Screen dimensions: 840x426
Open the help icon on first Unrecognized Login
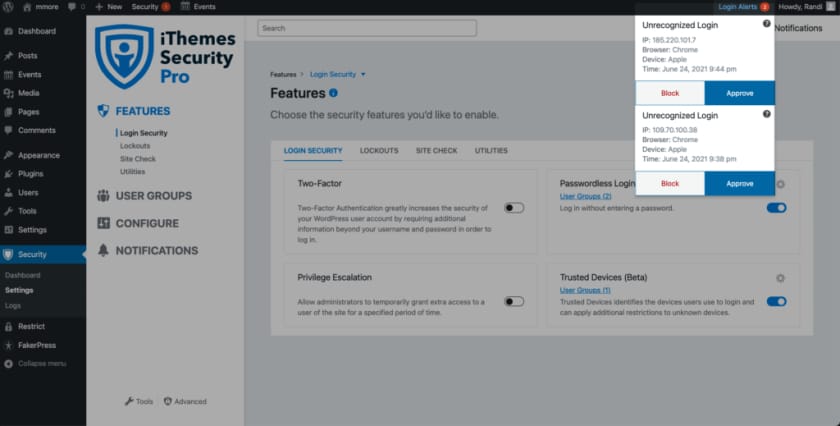(767, 23)
